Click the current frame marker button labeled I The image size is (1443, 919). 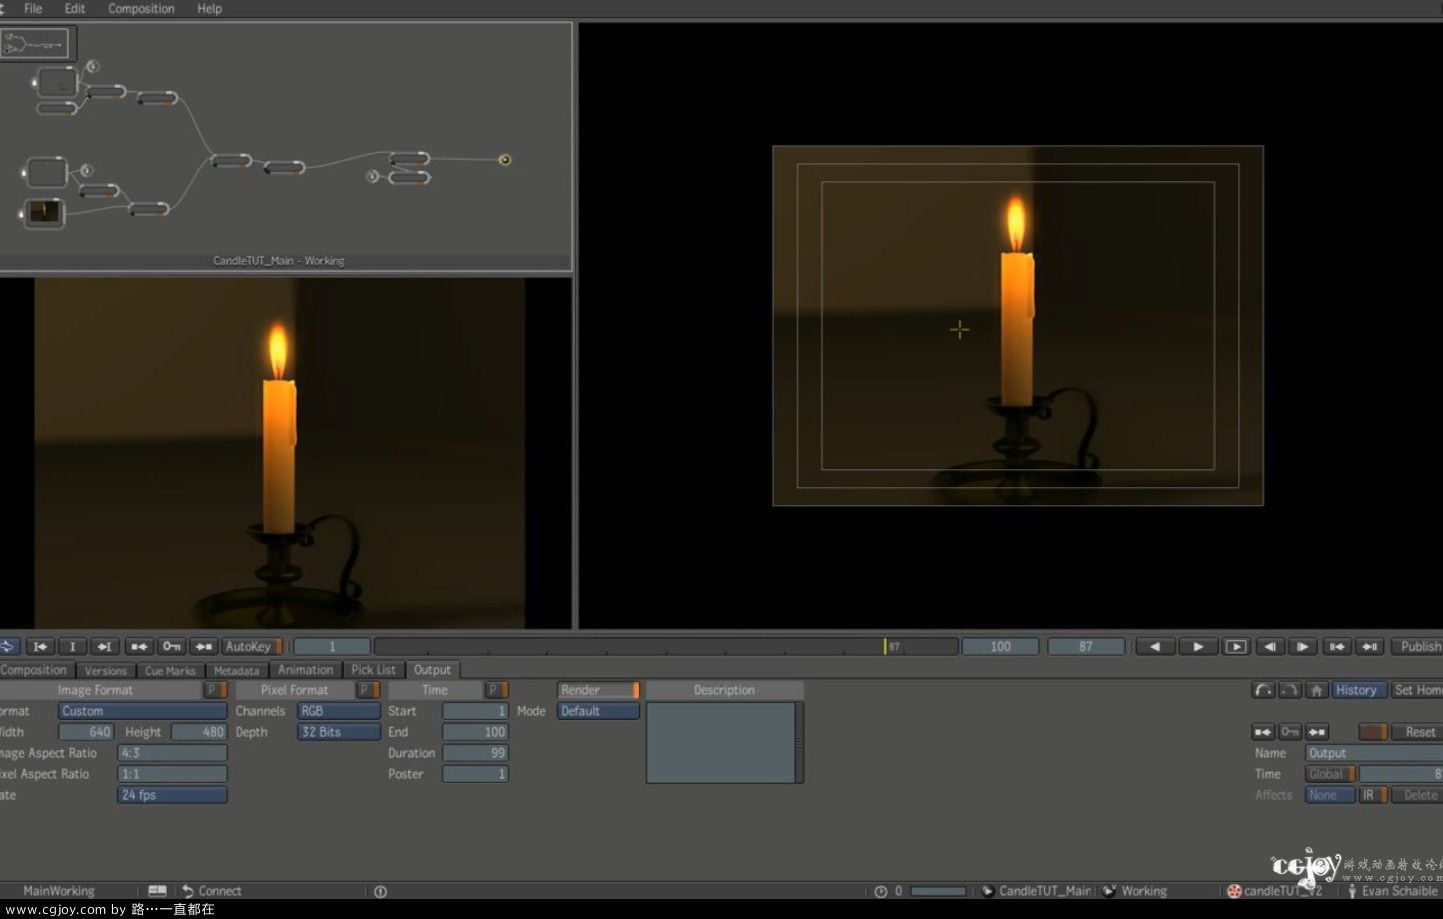(x=72, y=647)
